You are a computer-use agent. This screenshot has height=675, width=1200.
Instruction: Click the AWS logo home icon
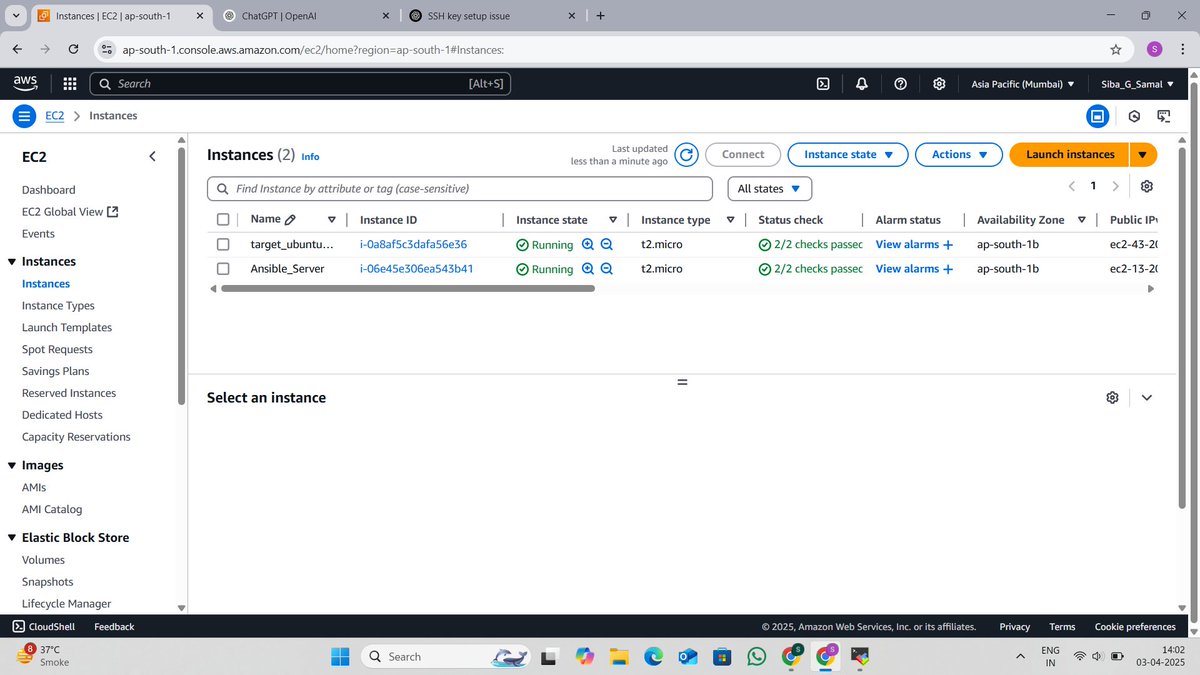coord(26,84)
